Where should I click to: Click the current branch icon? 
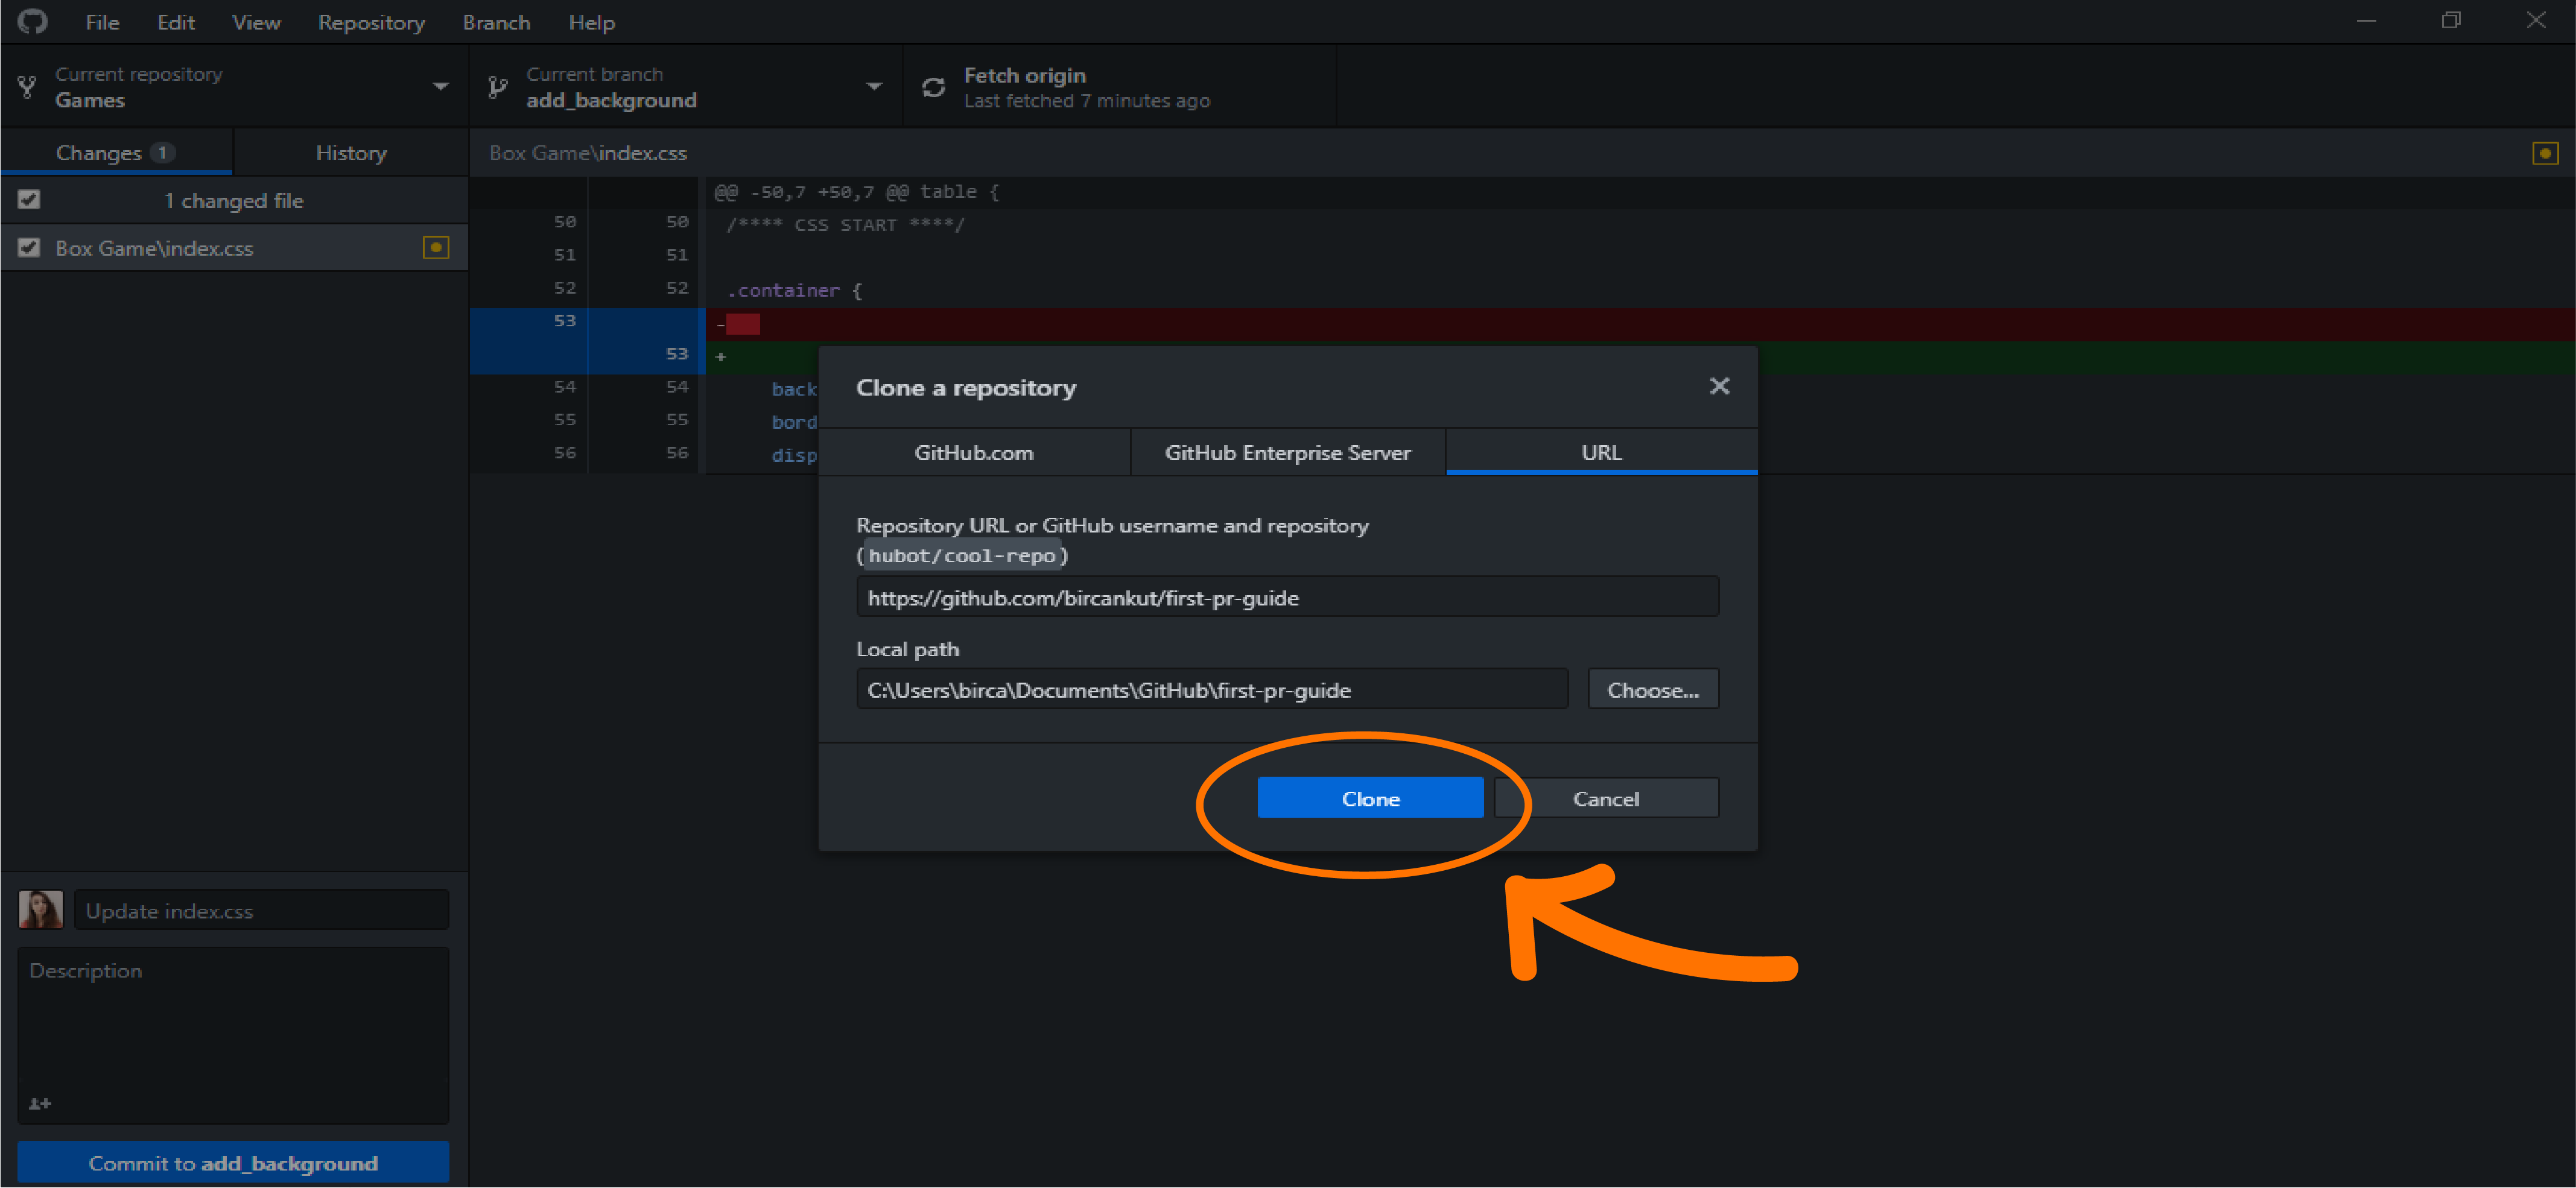[497, 88]
